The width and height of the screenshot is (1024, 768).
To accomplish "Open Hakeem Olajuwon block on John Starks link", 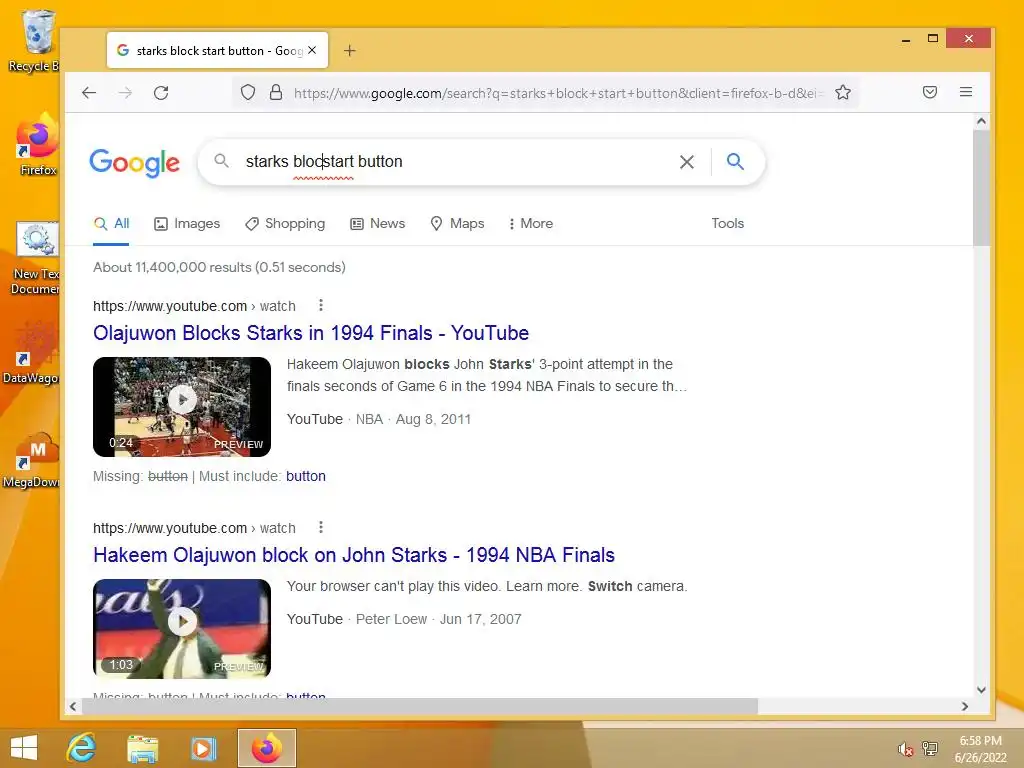I will tap(354, 555).
